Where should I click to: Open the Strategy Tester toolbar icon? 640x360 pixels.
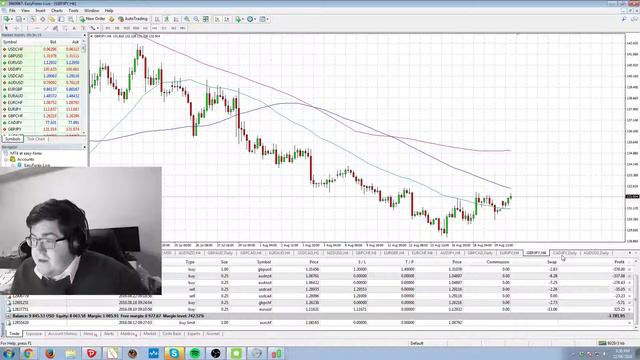71,19
